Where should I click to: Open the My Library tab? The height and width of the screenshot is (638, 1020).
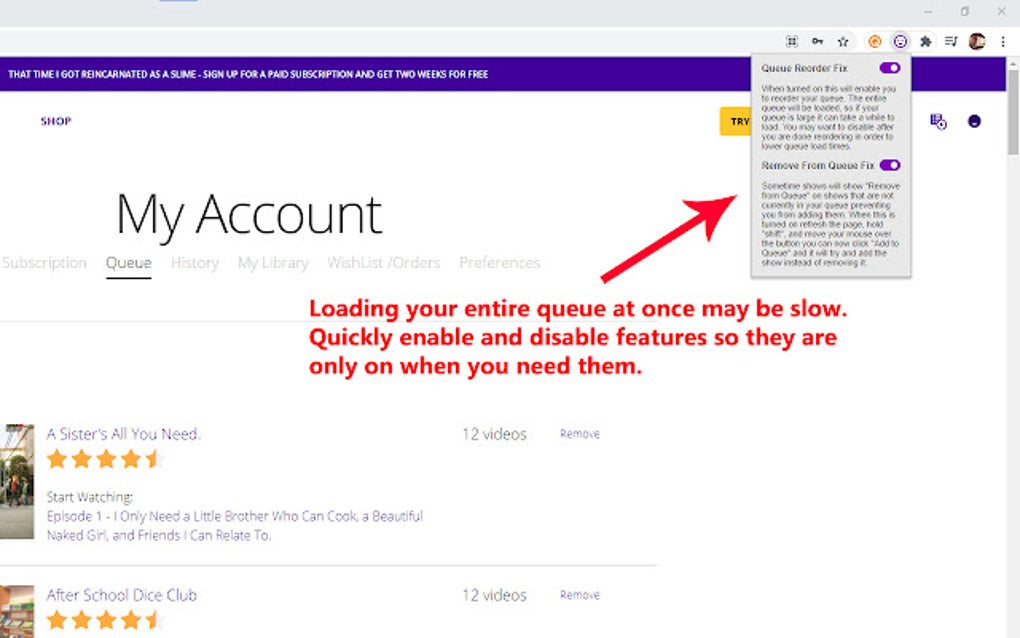coord(273,263)
